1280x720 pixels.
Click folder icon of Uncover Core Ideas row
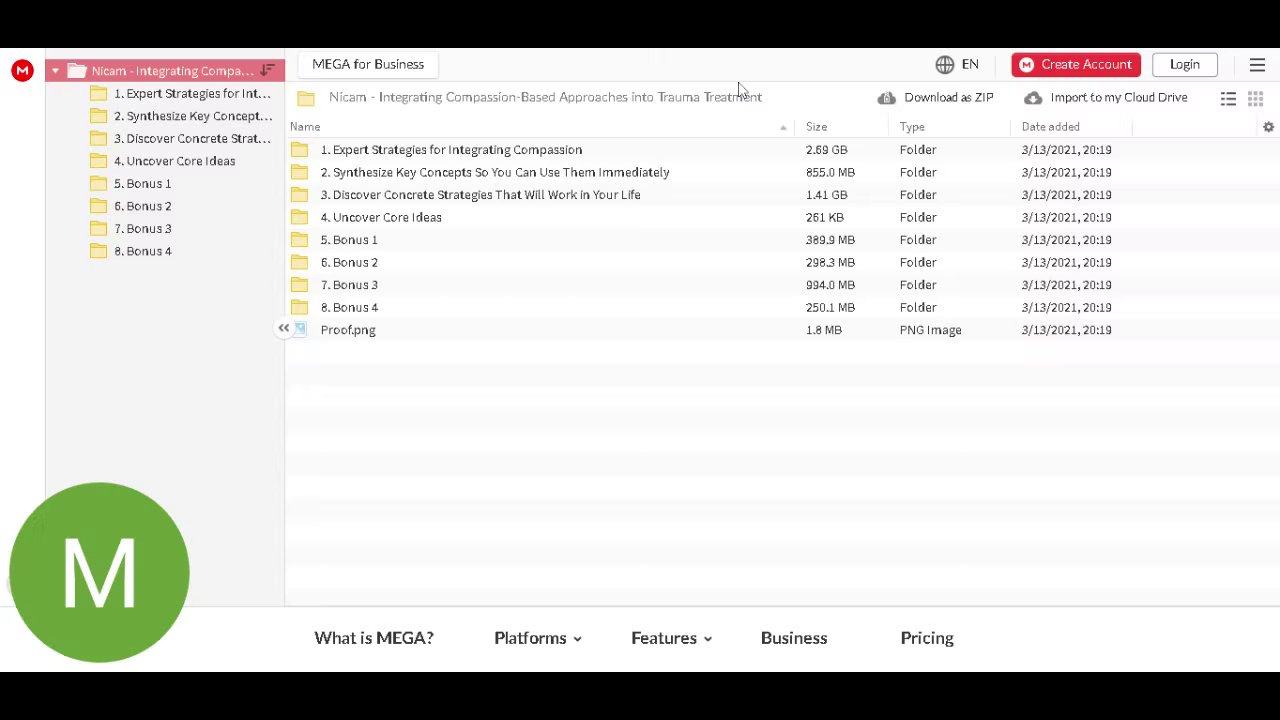pyautogui.click(x=299, y=217)
